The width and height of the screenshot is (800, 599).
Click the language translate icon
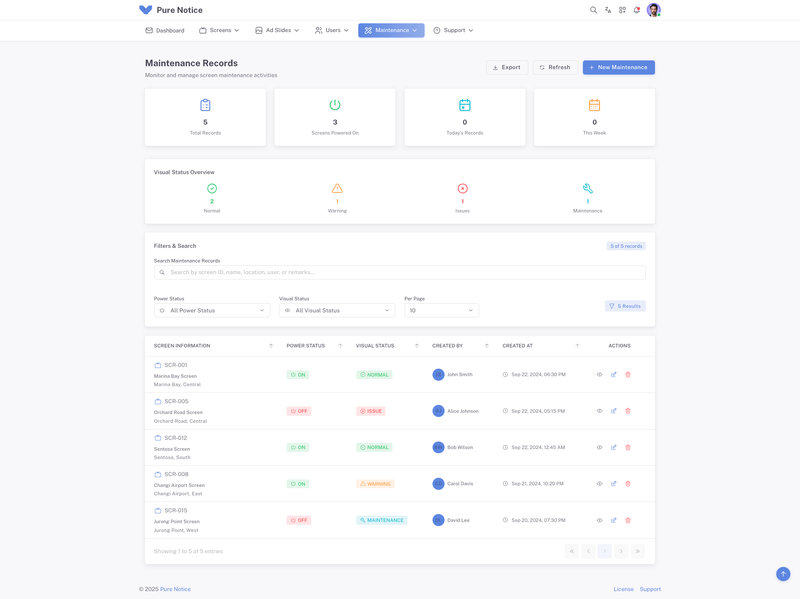pyautogui.click(x=608, y=10)
